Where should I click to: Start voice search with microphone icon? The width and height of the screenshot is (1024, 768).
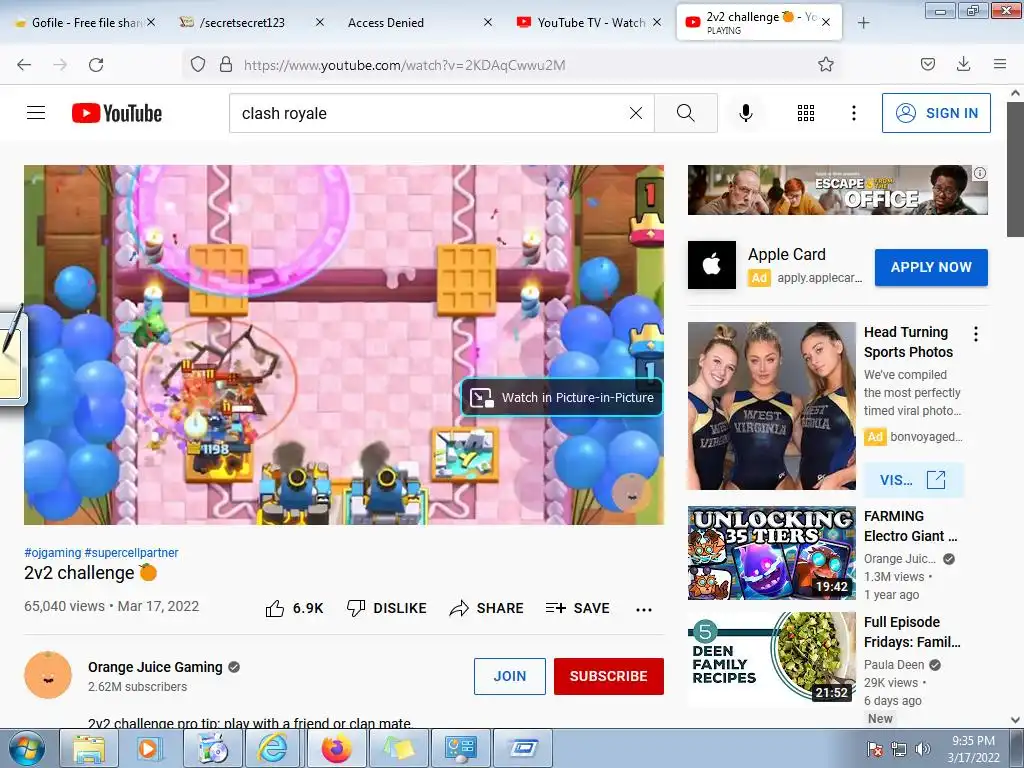(x=746, y=113)
